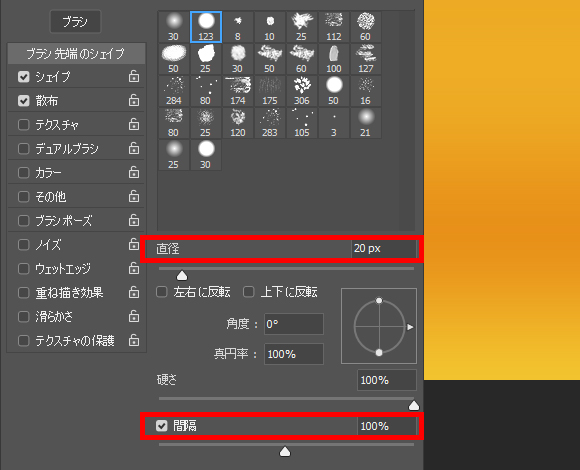
Task: Open the ブラシ presets button
Action: [75, 22]
